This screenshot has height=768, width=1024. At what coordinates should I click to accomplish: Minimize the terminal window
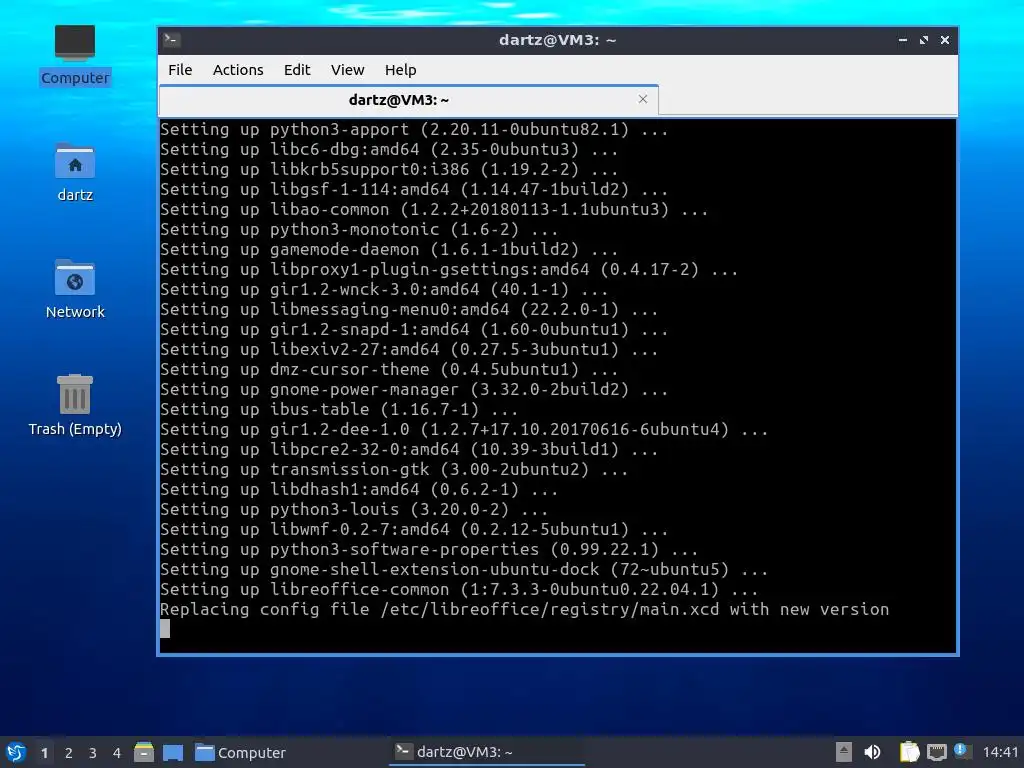903,40
